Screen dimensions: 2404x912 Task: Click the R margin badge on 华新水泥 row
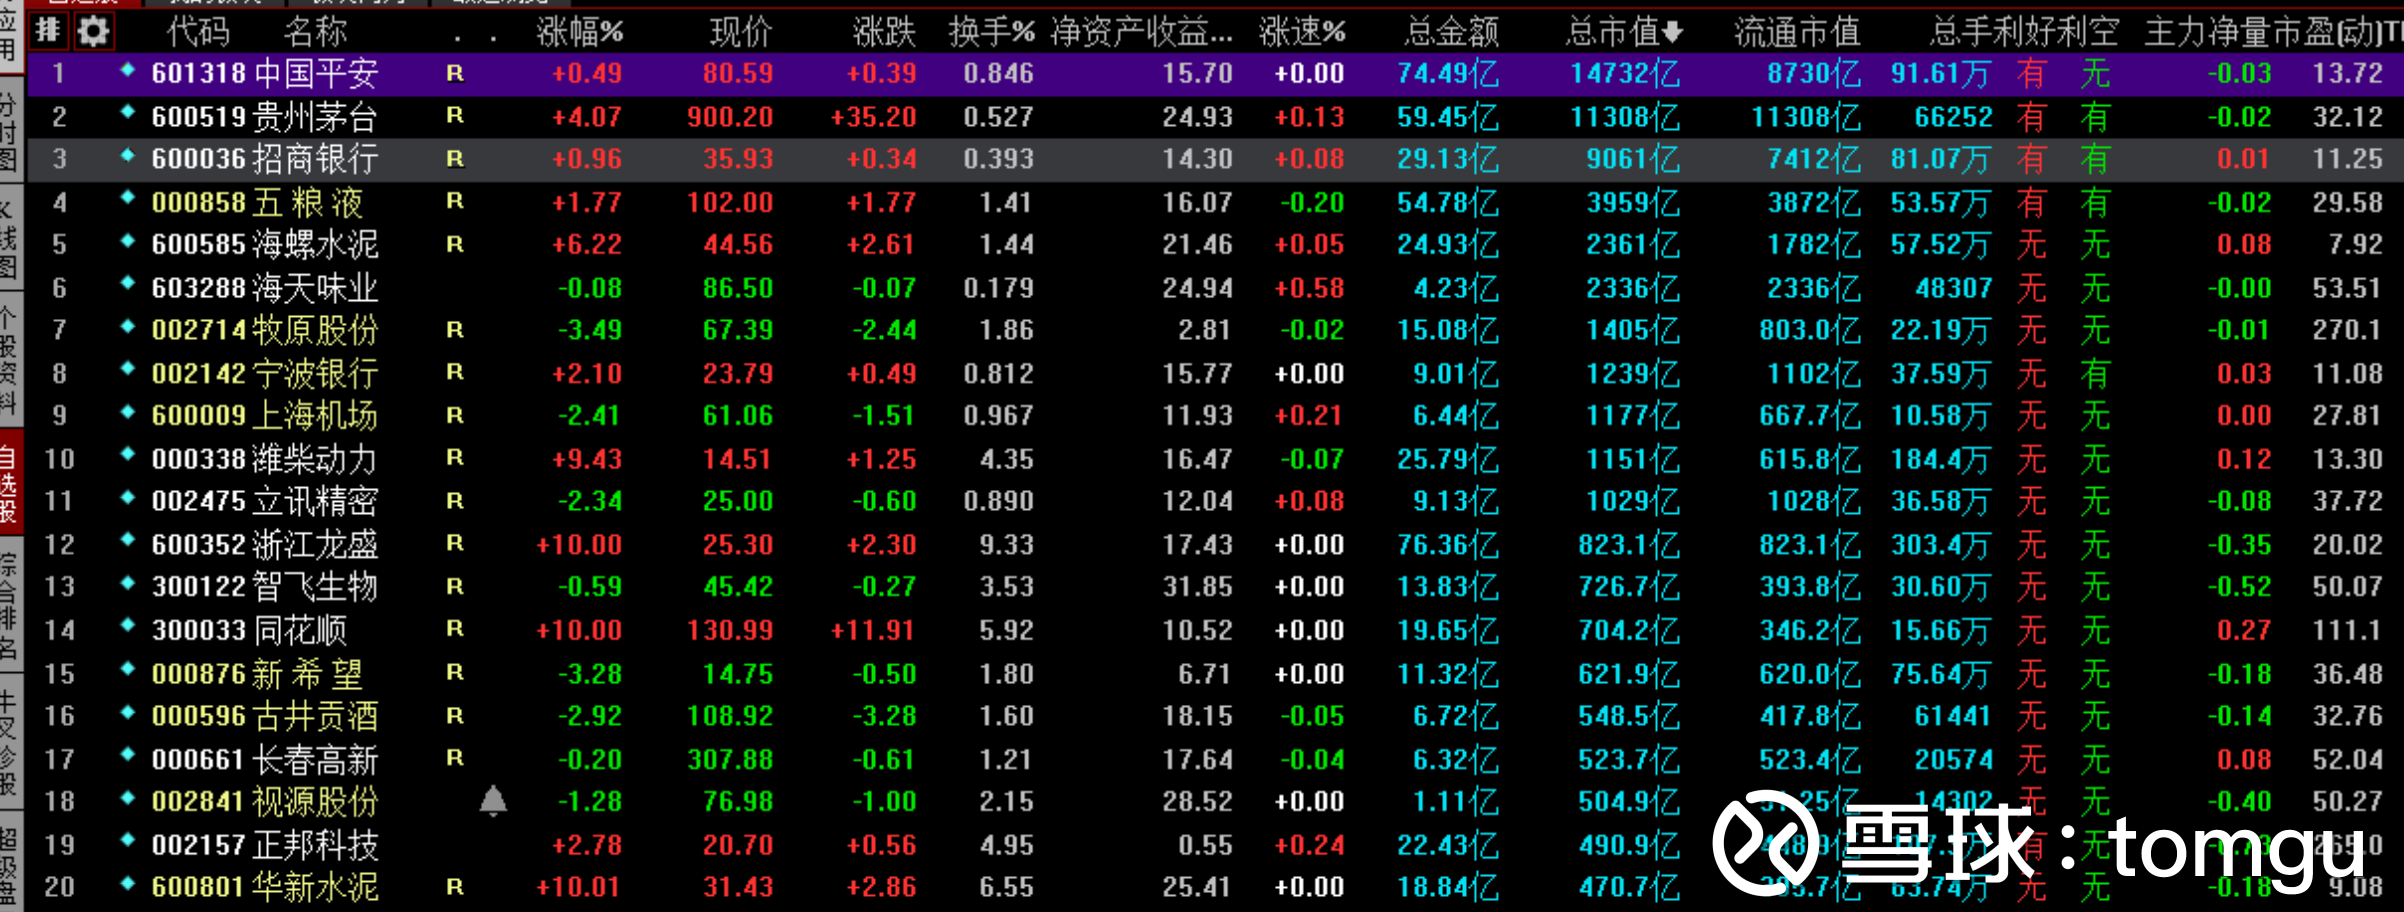tap(455, 886)
